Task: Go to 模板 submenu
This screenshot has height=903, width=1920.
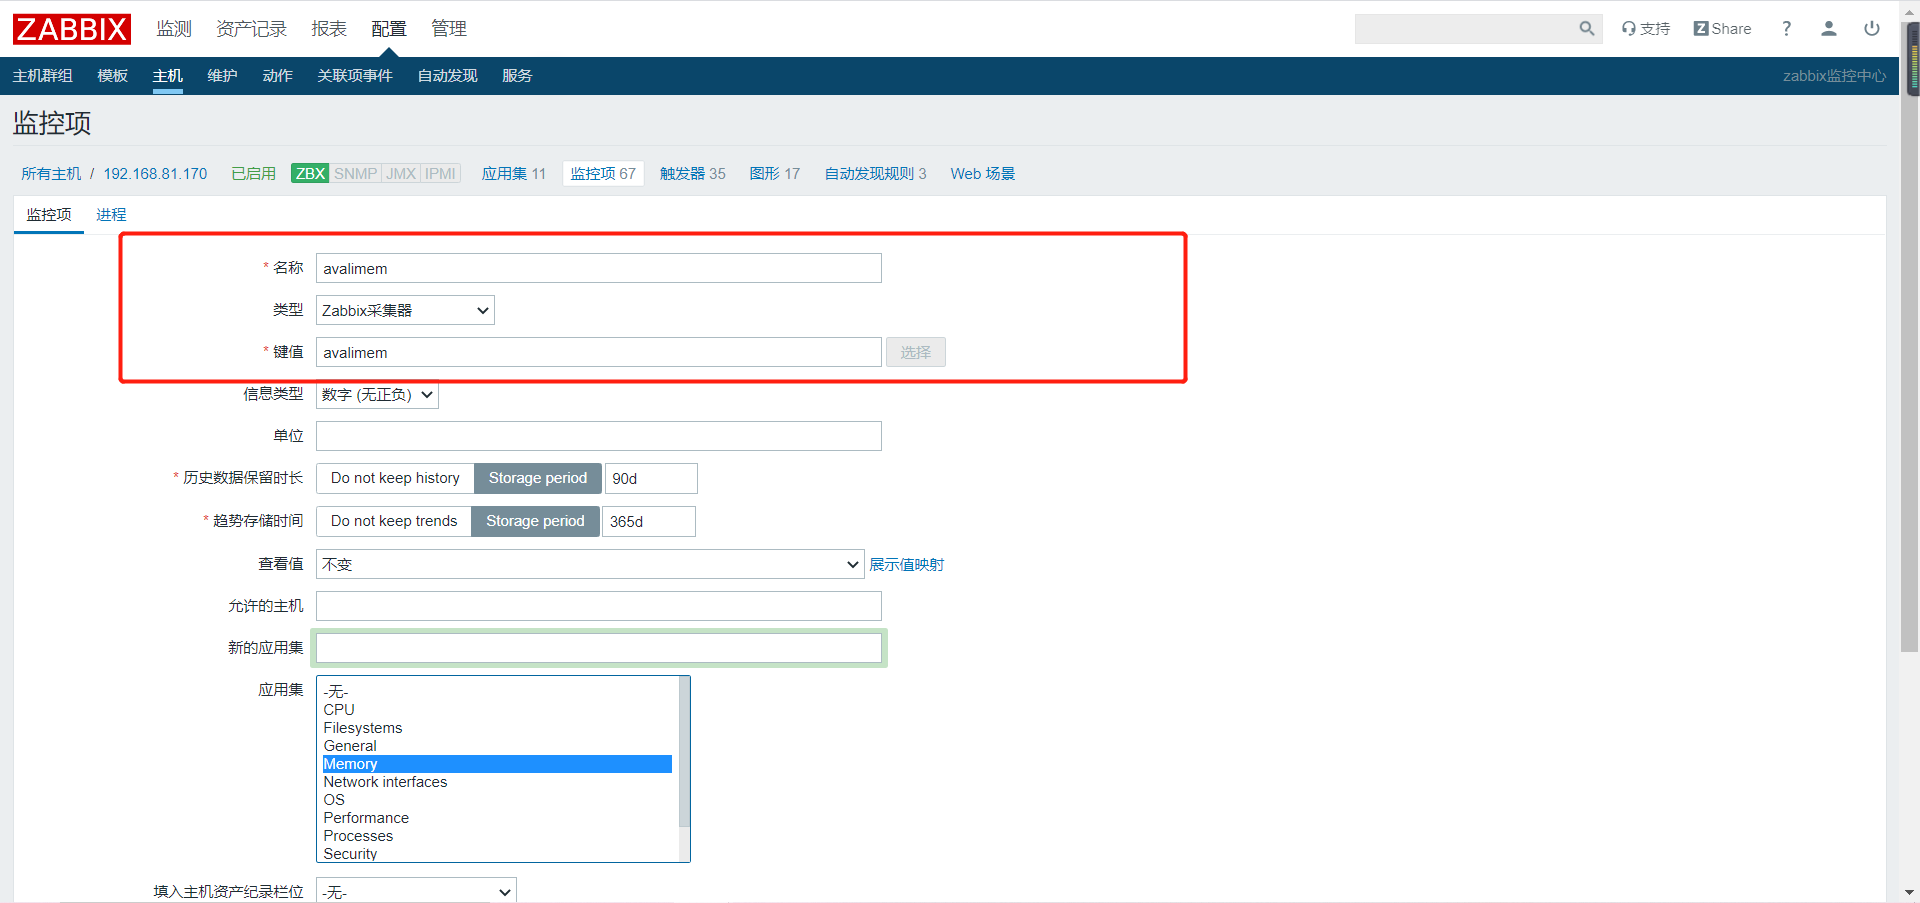Action: pyautogui.click(x=112, y=76)
